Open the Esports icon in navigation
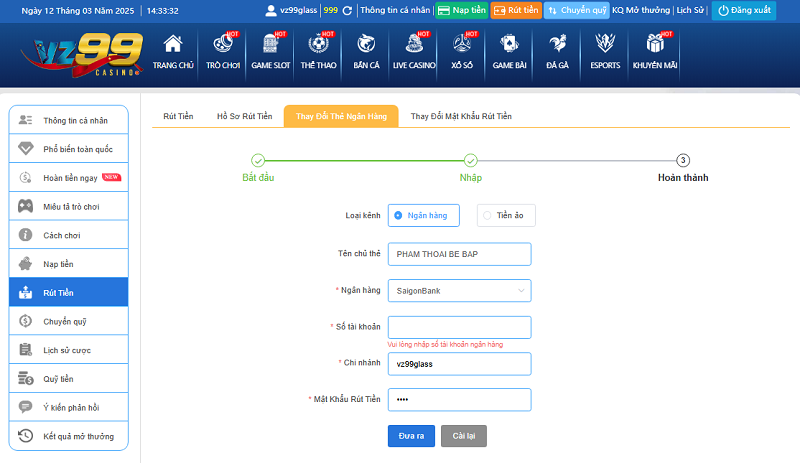This screenshot has height=463, width=800. [605, 45]
